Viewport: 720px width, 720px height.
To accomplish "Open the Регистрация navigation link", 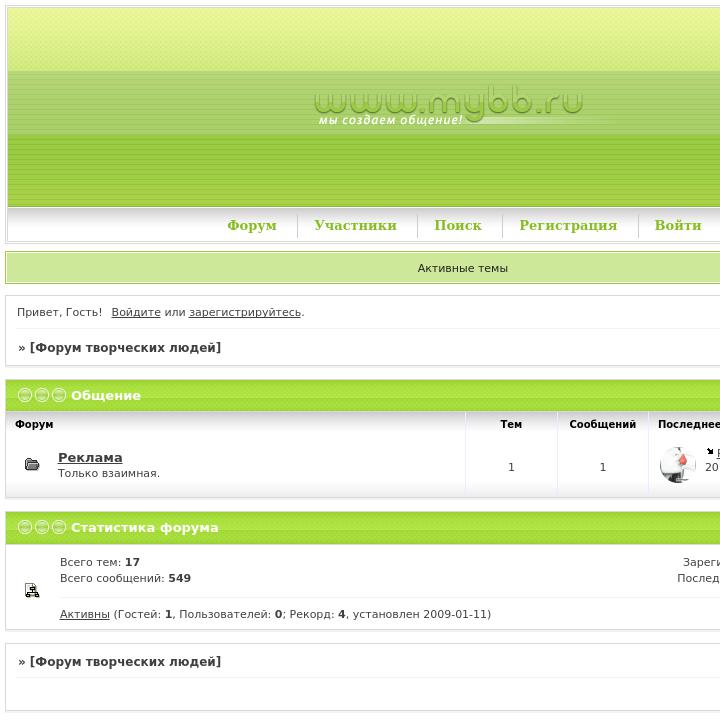I will 568,225.
